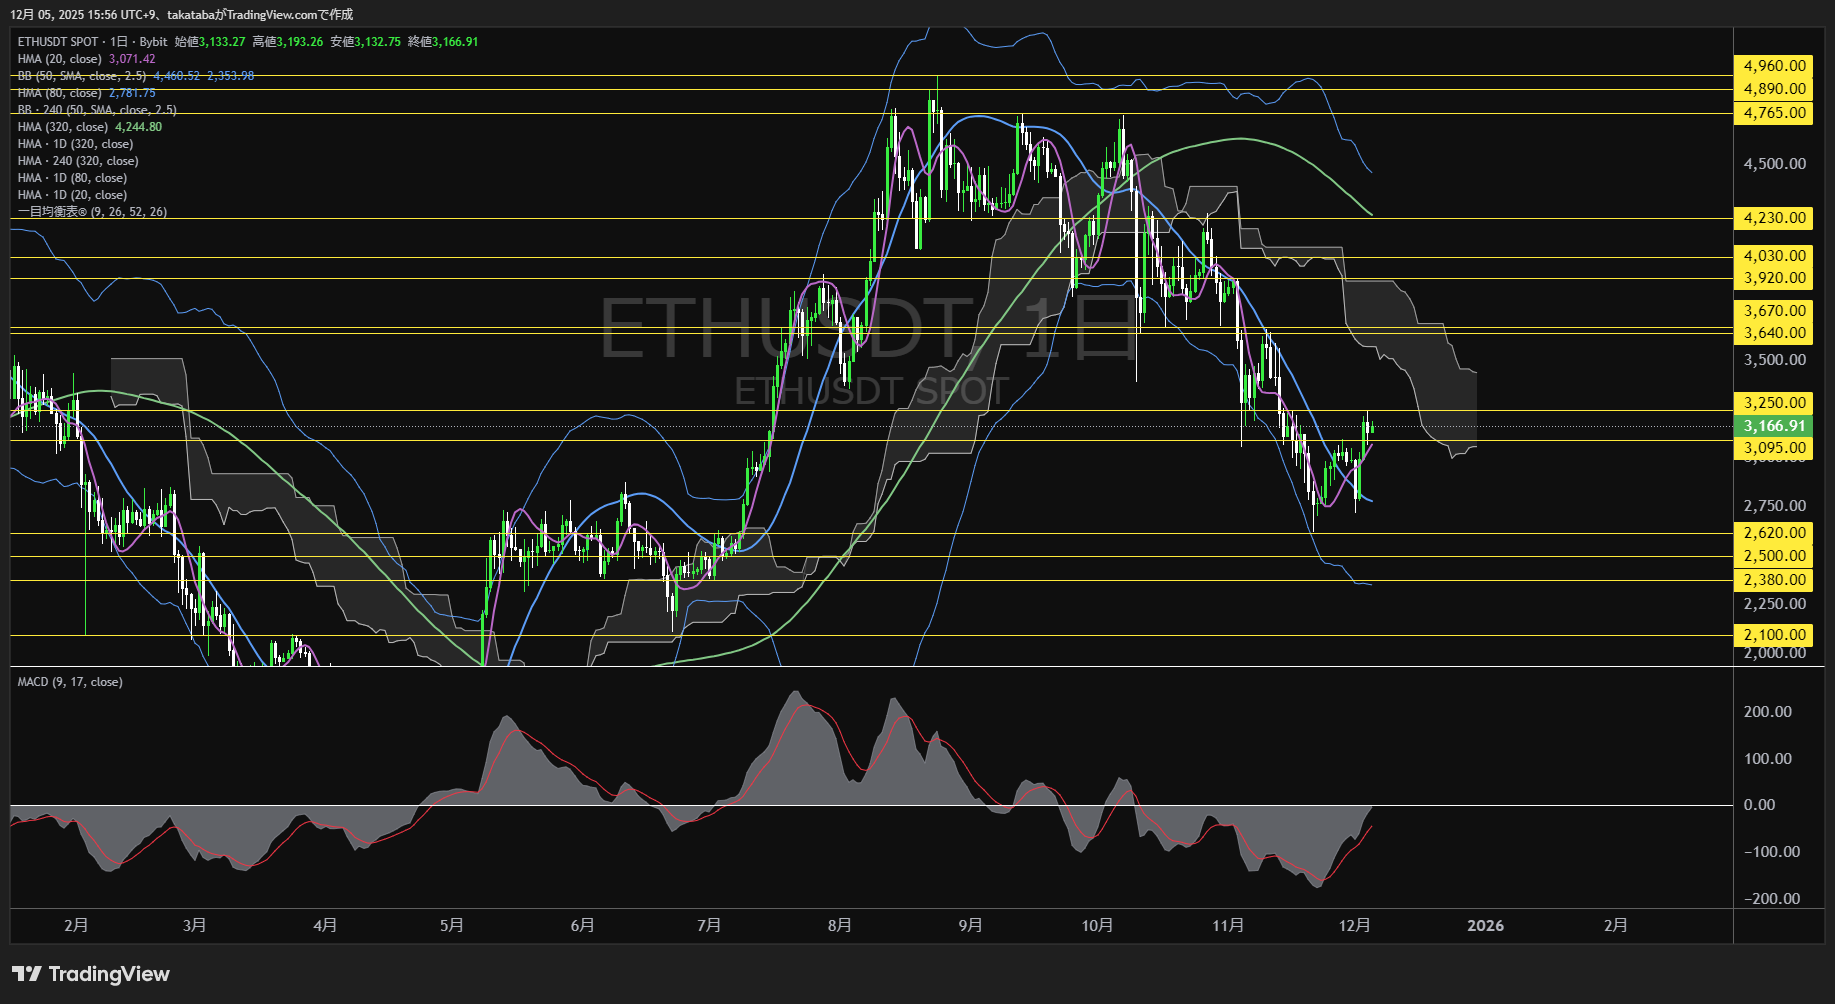This screenshot has width=1835, height=1004.
Task: Select the HMA · 1D (80, close) legend
Action: tap(72, 178)
